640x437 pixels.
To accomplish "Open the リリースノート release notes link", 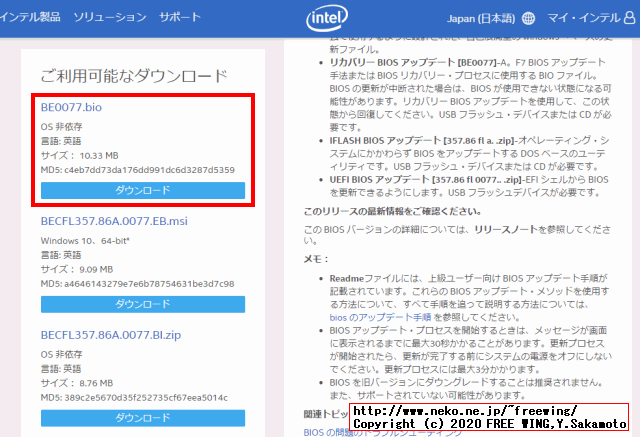I will (506, 230).
